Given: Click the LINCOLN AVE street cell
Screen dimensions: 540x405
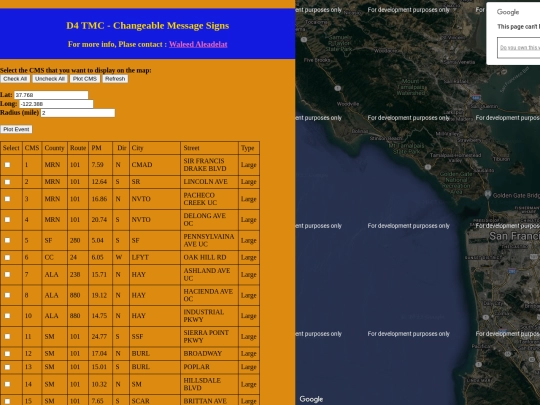Looking at the screenshot, I should (209, 182).
